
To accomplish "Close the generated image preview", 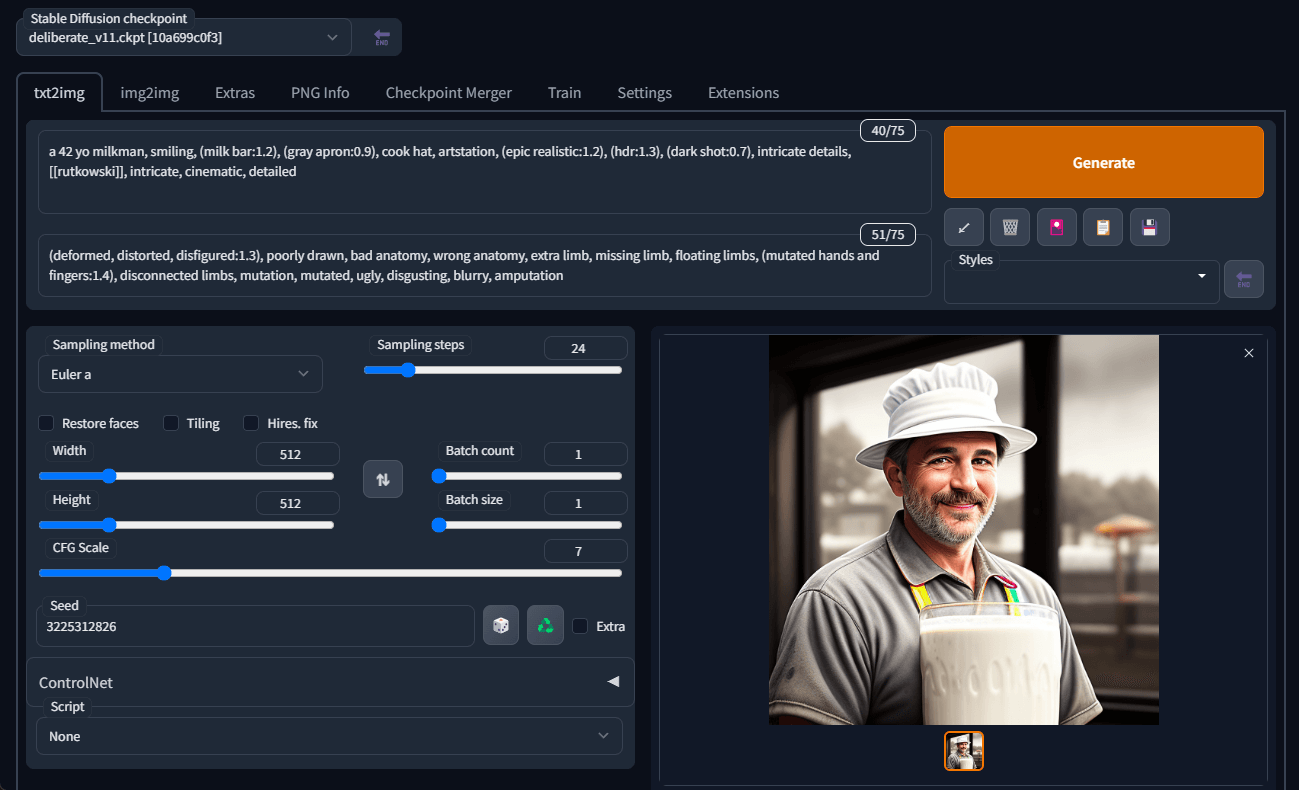I will coord(1248,353).
